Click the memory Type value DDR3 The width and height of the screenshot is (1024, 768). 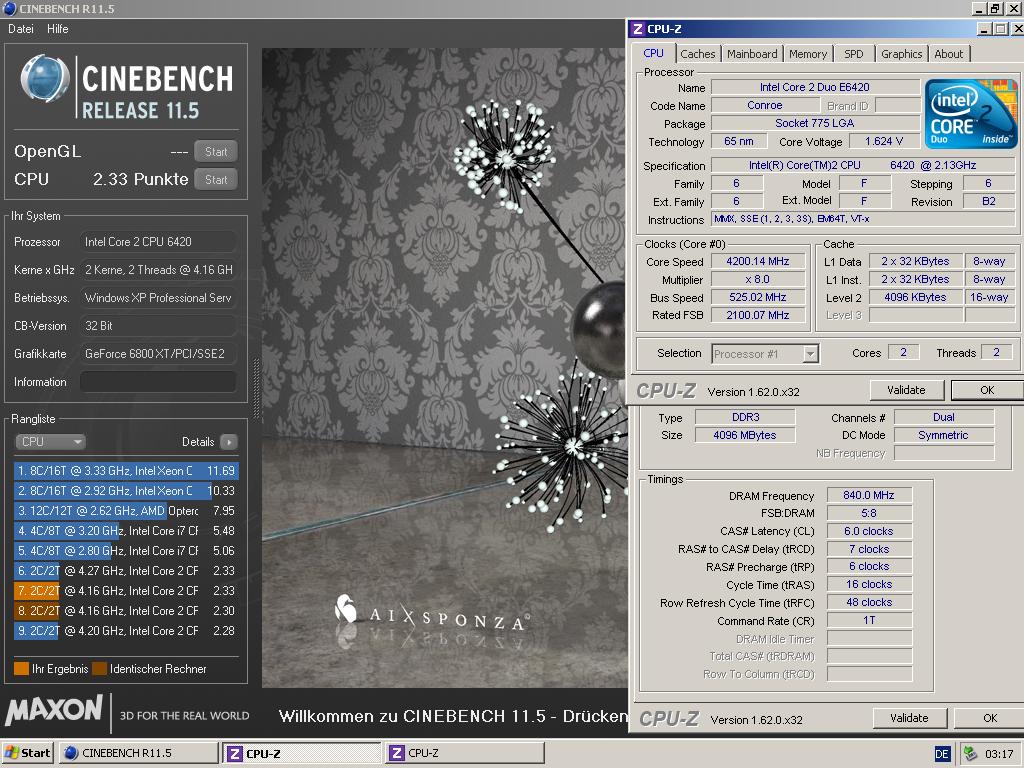point(745,417)
